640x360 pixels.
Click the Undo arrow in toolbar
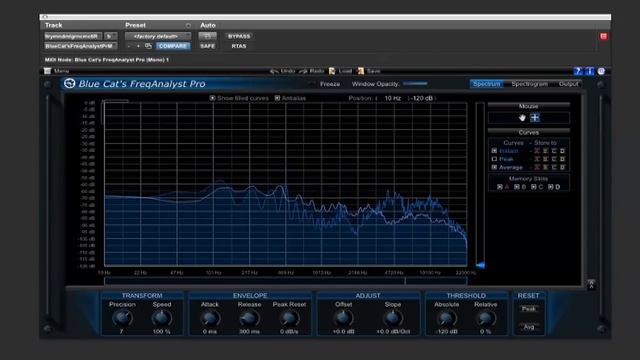pyautogui.click(x=274, y=71)
